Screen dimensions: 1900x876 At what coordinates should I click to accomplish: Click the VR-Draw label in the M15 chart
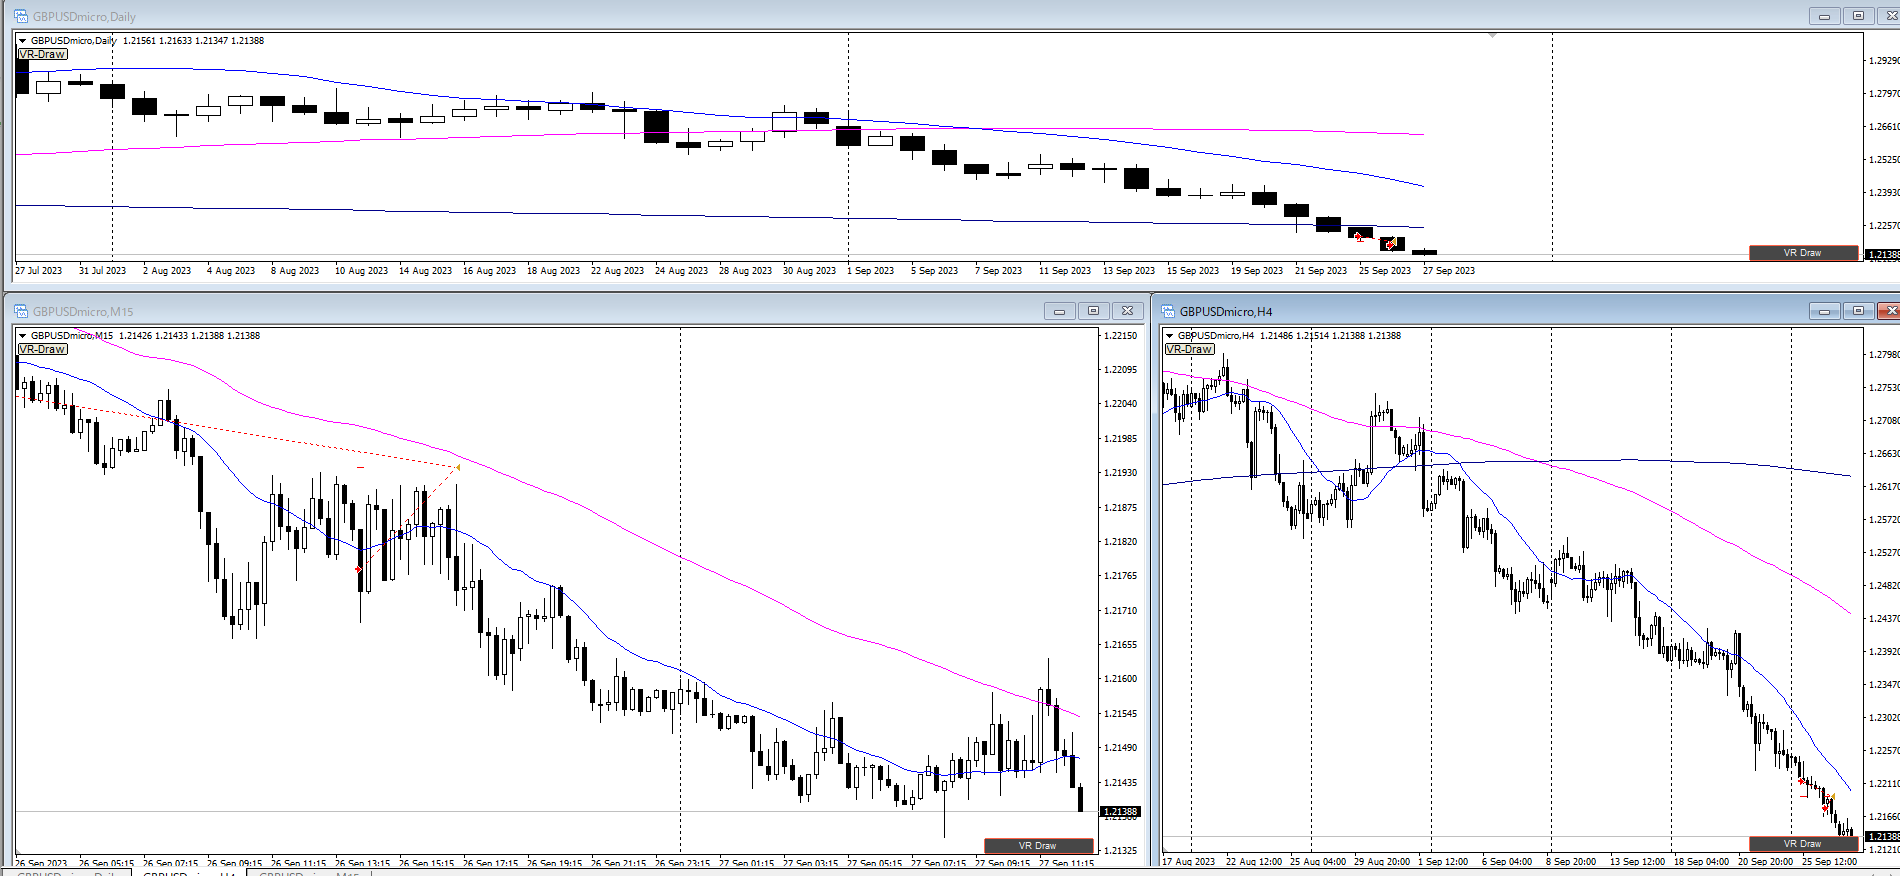click(42, 349)
